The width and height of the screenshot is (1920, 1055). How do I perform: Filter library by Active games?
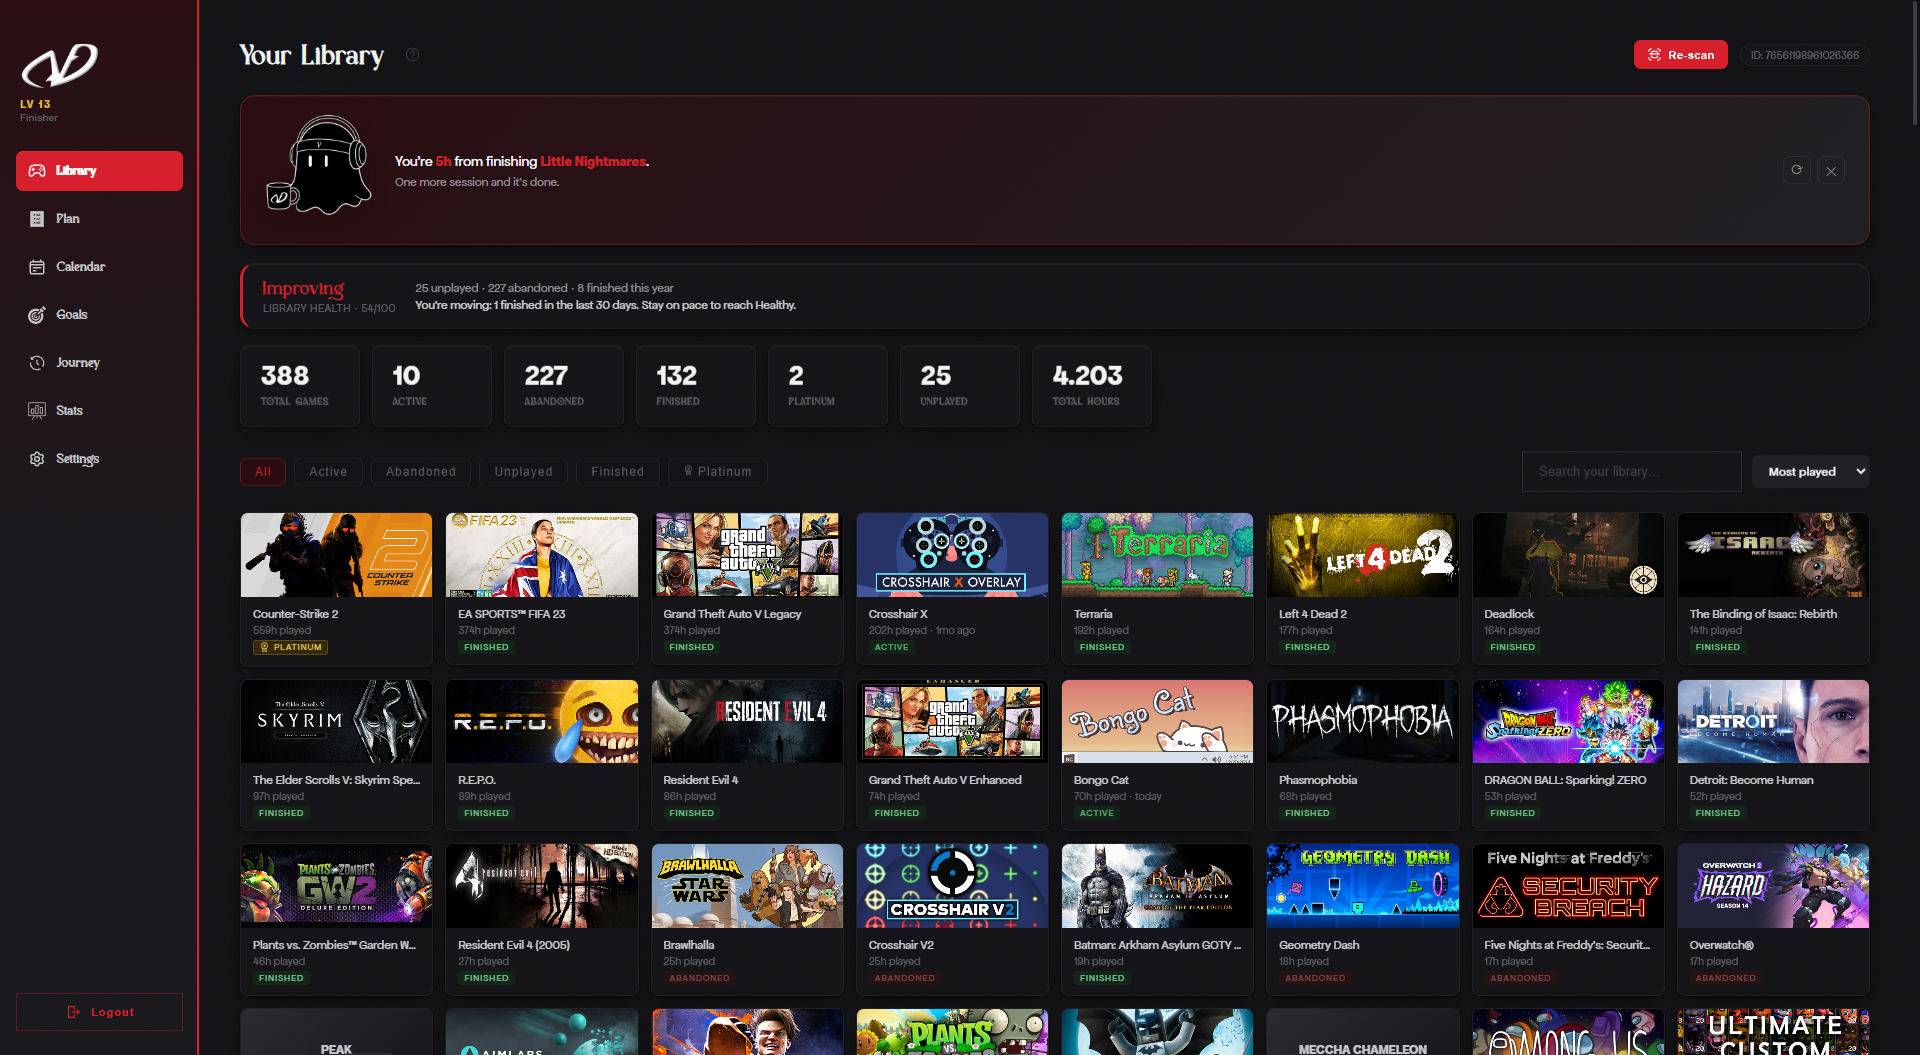[x=328, y=472]
